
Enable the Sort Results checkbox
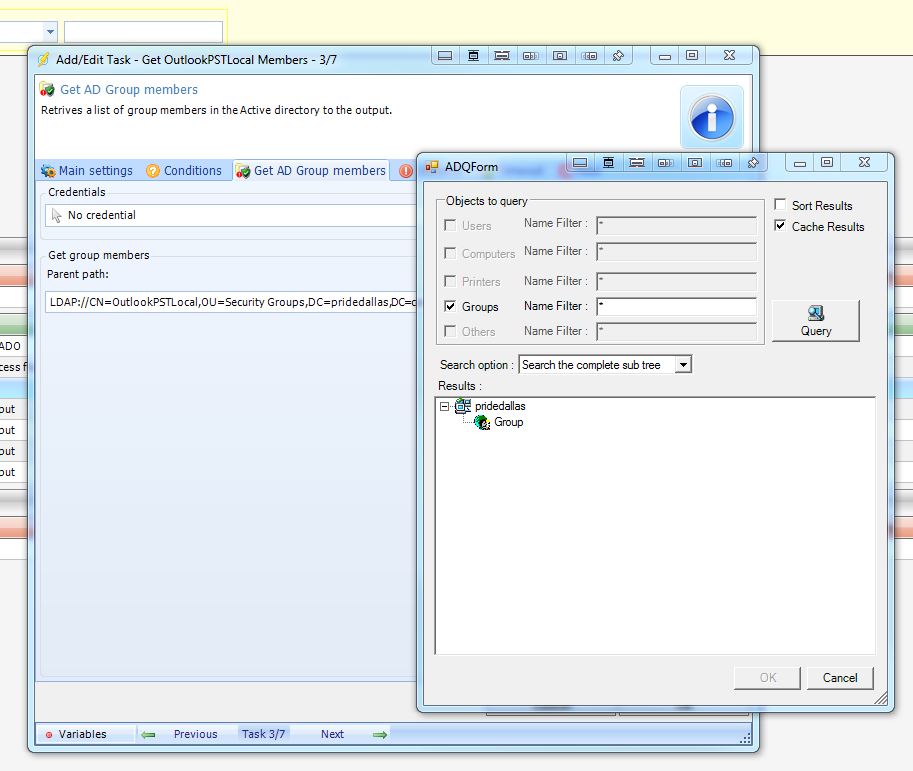pos(781,205)
